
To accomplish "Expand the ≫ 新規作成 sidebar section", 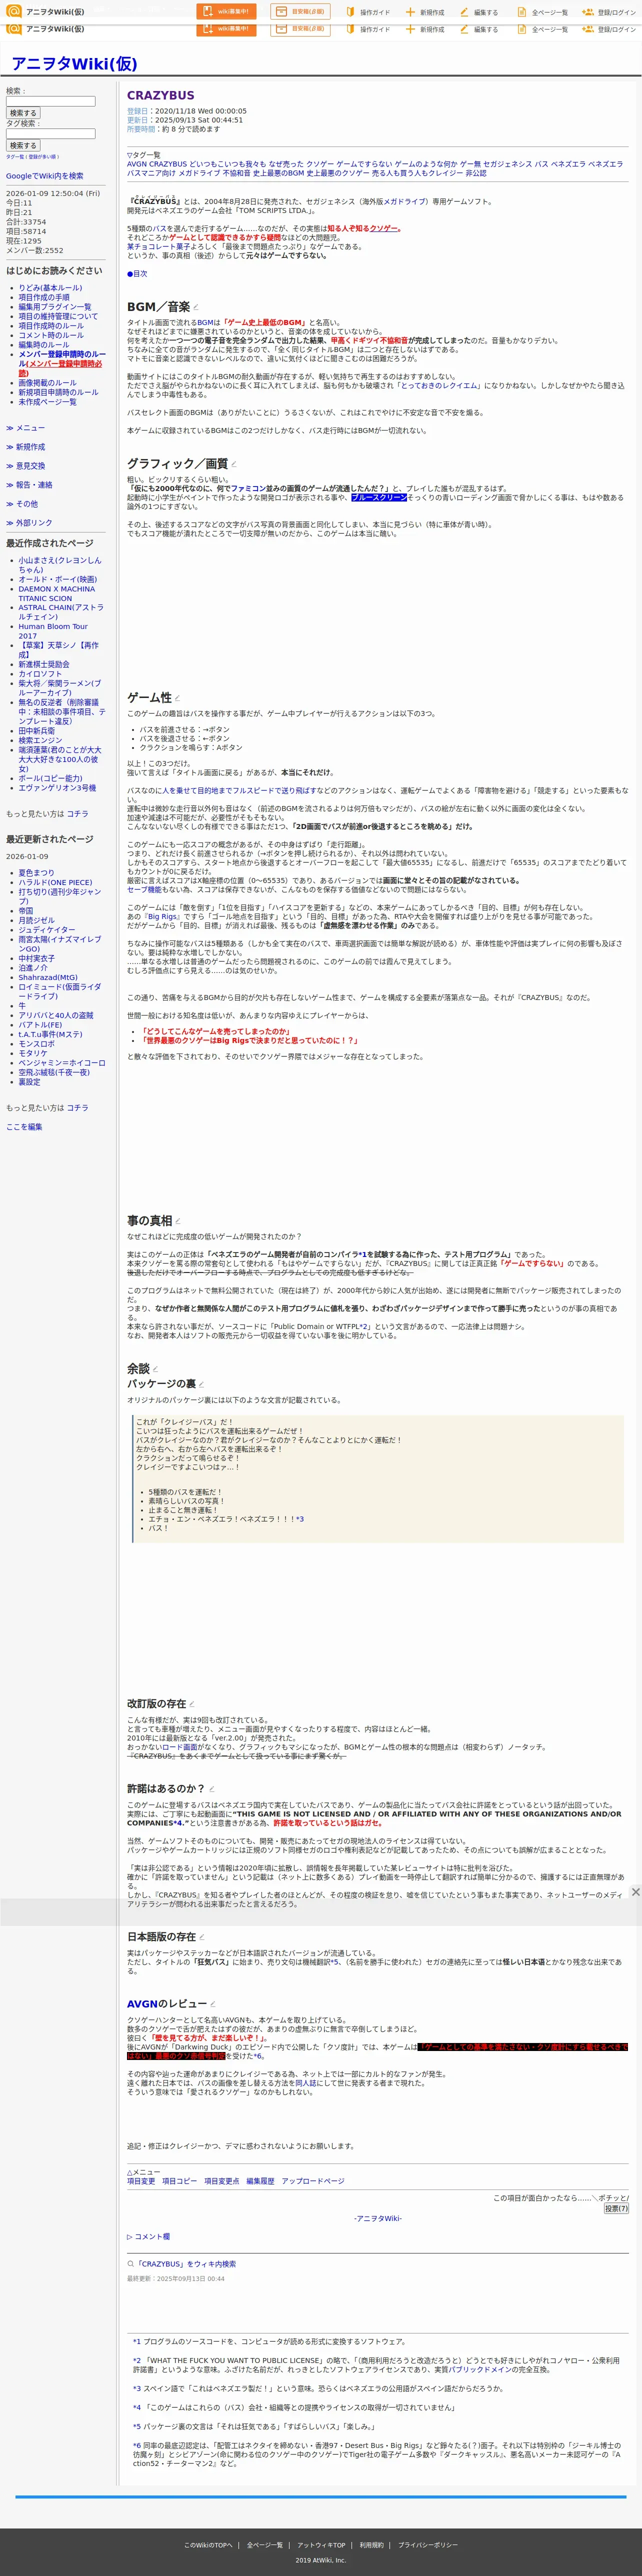I will (x=26, y=447).
